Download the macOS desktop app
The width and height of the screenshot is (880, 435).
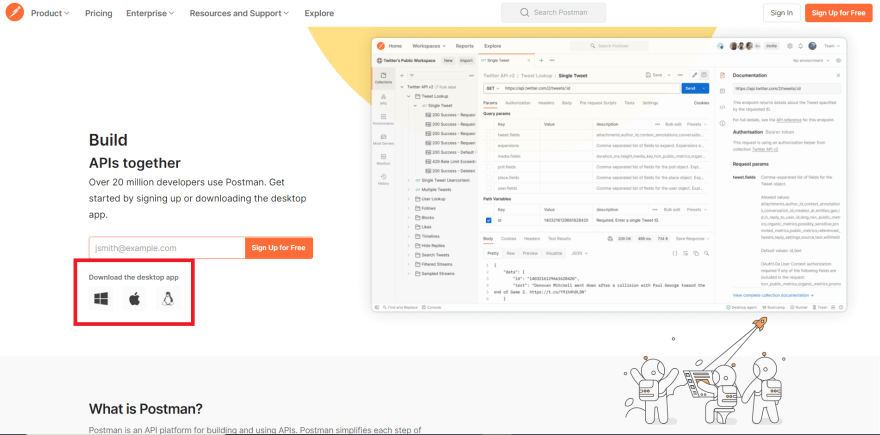pyautogui.click(x=134, y=300)
